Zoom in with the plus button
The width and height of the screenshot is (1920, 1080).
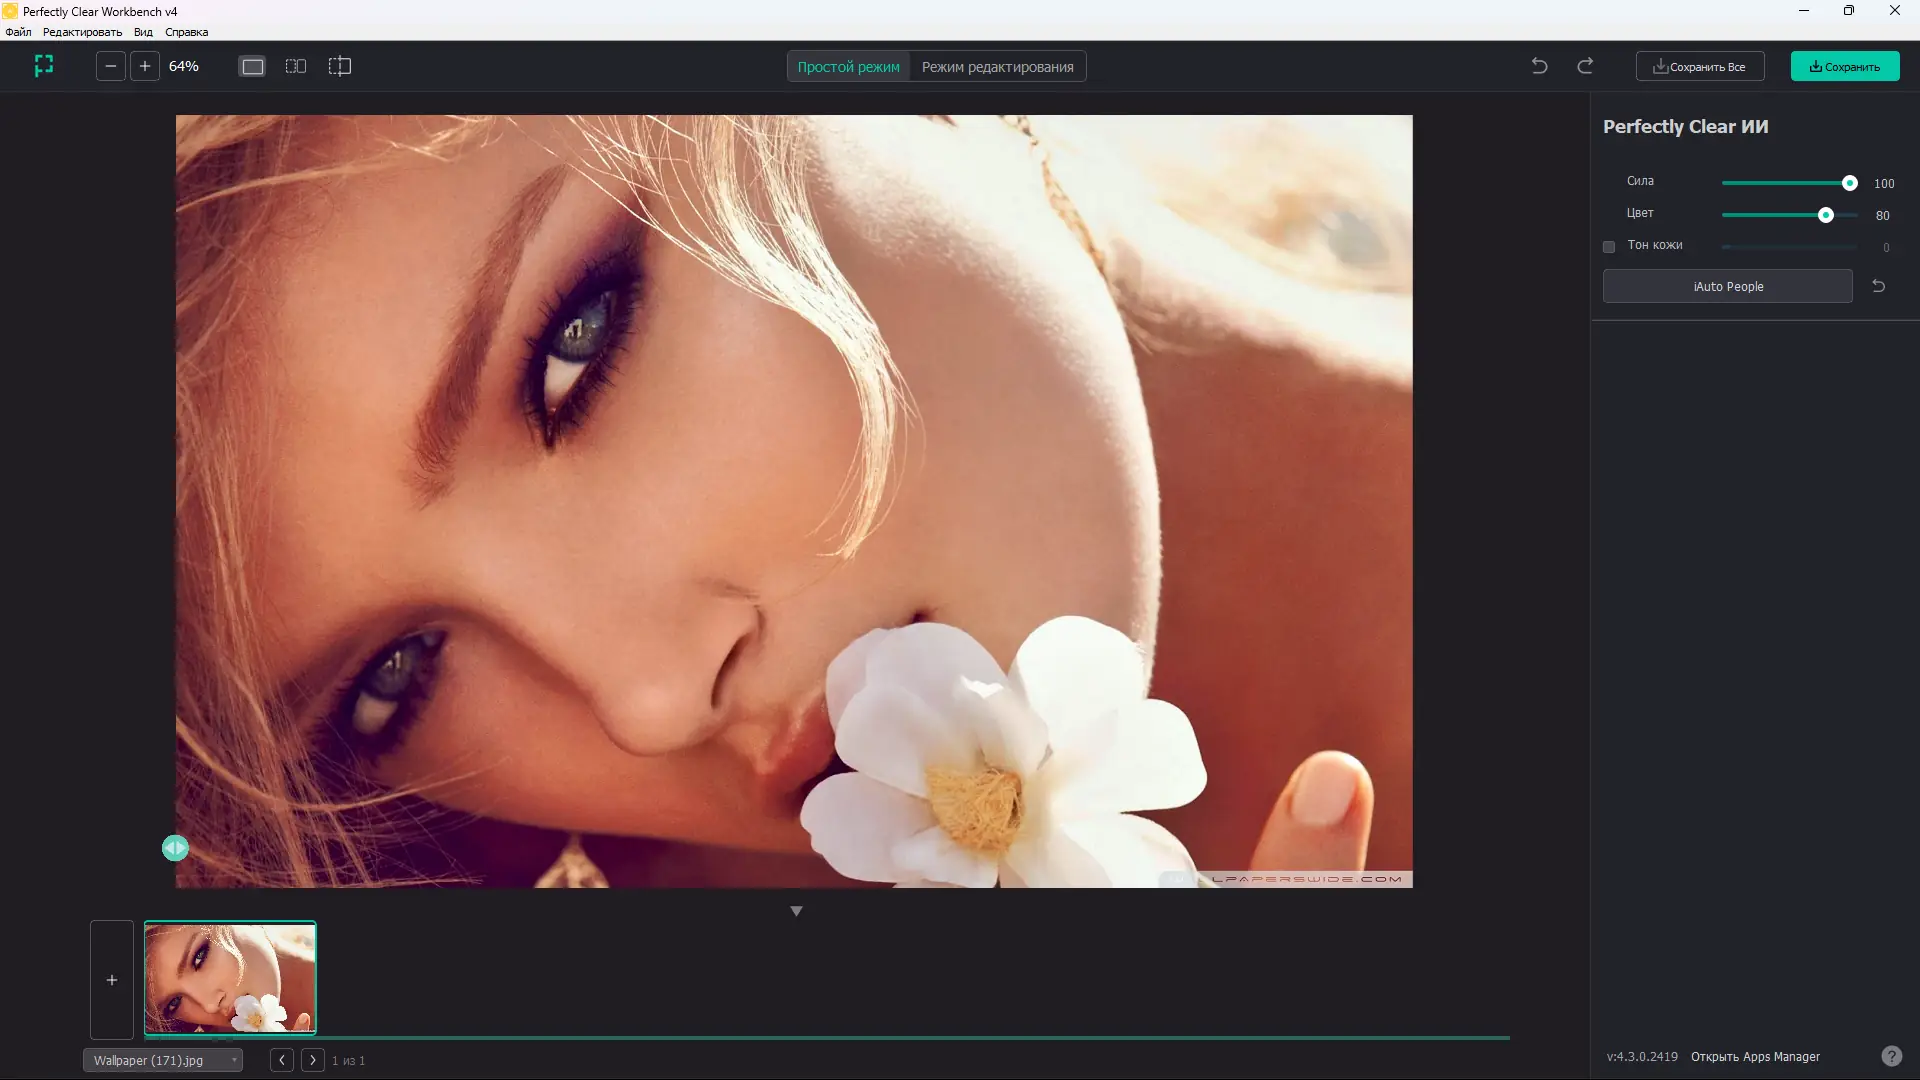[145, 66]
